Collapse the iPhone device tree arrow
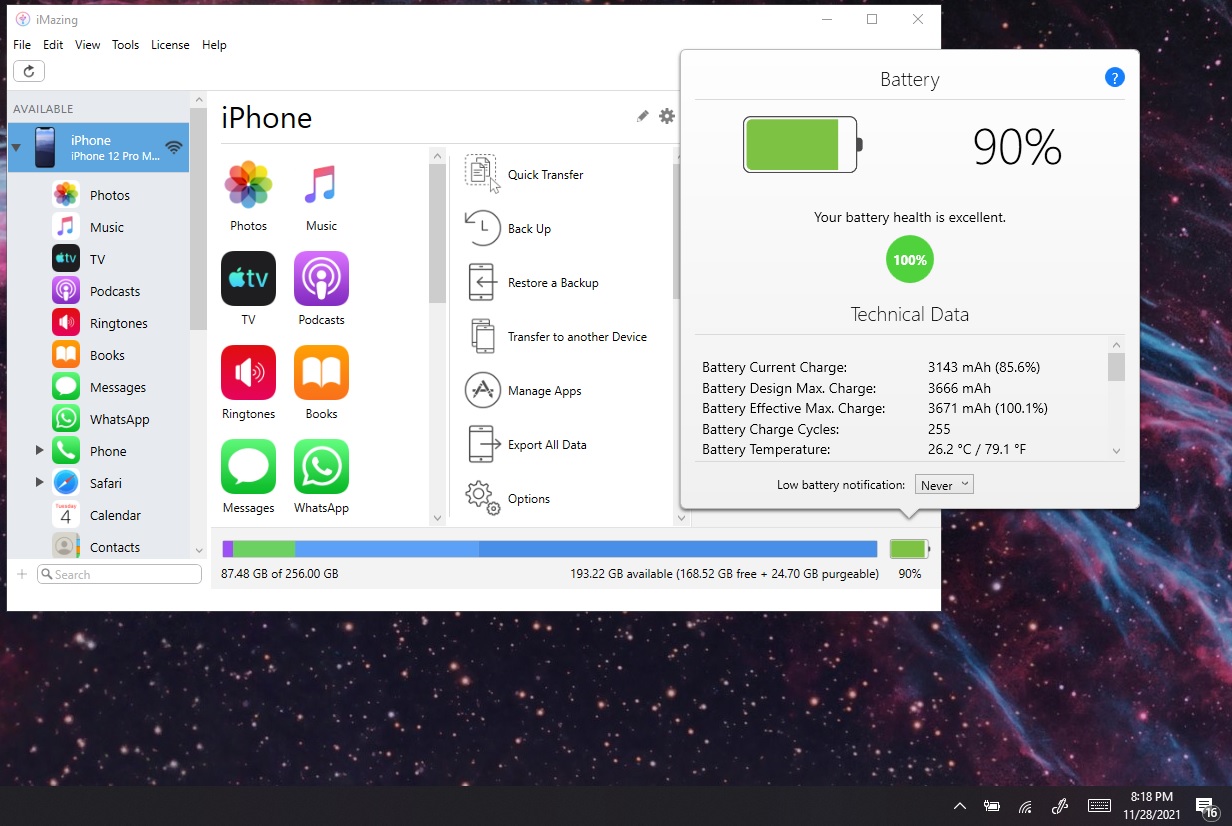The image size is (1232, 826). 16,148
